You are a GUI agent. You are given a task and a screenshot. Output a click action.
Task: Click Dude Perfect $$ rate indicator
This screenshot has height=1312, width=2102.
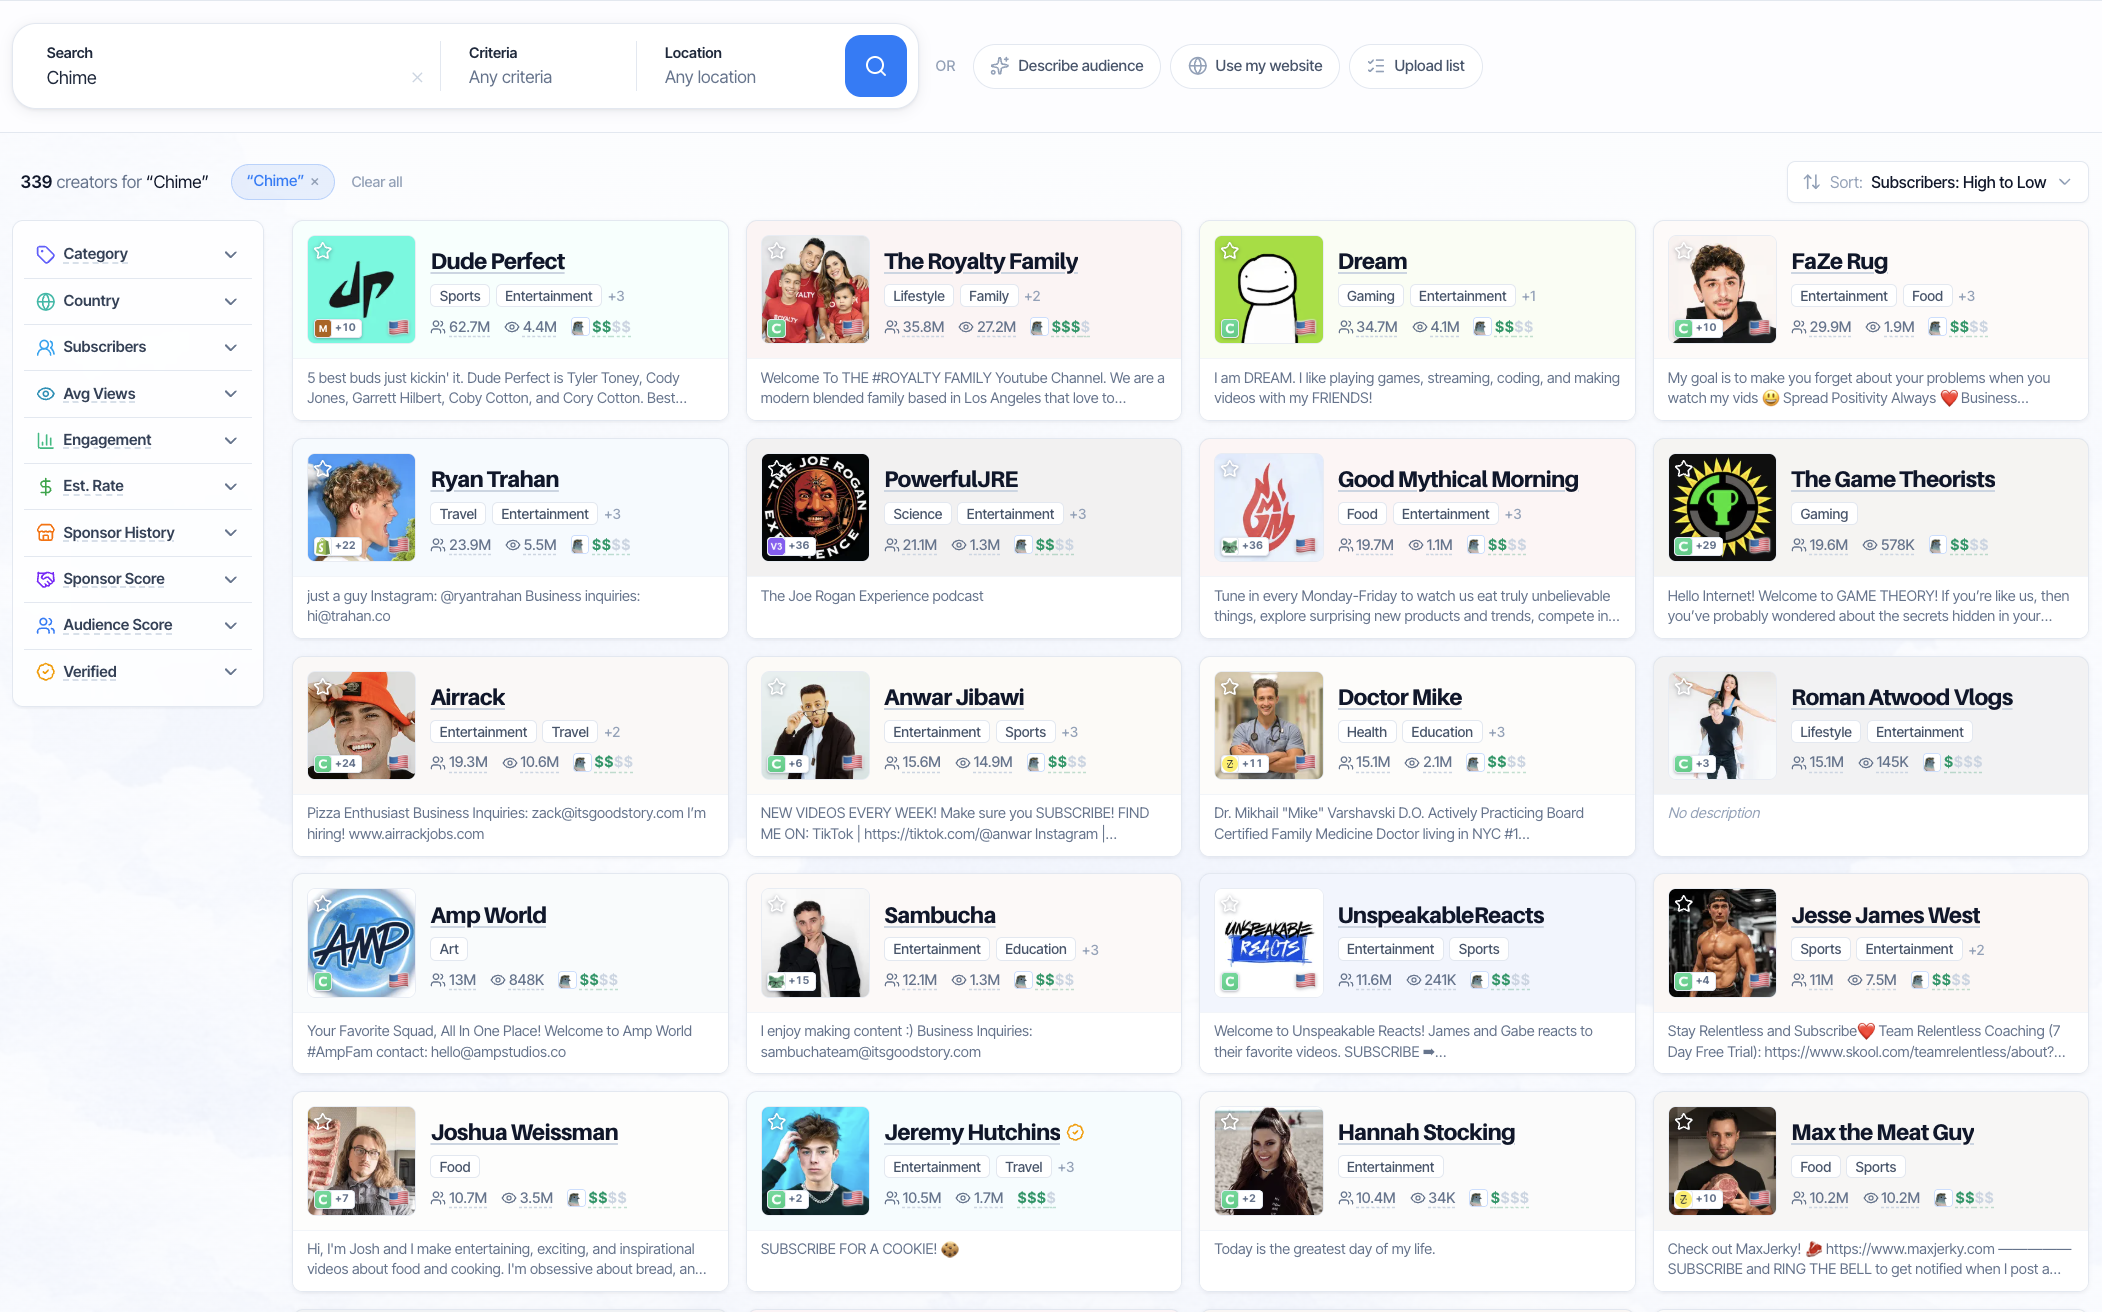click(x=611, y=327)
